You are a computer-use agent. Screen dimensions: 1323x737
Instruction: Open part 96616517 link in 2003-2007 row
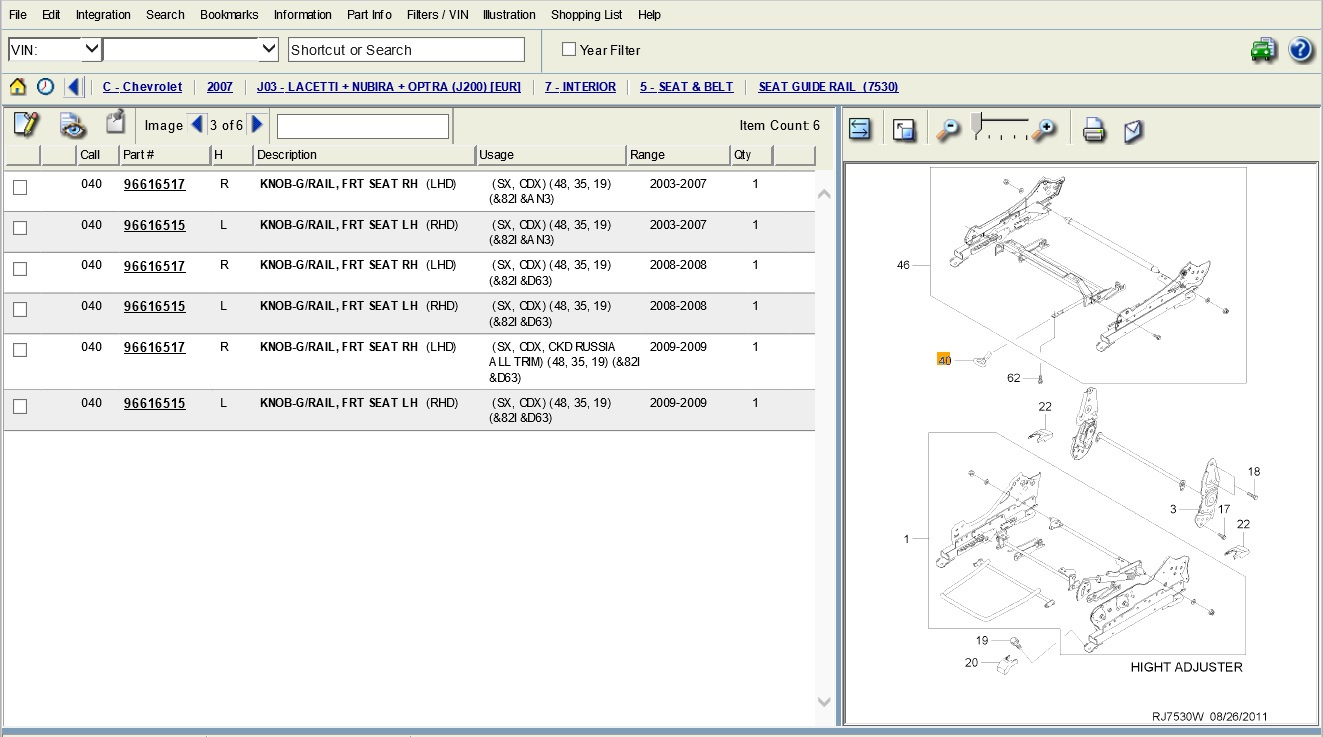click(154, 185)
